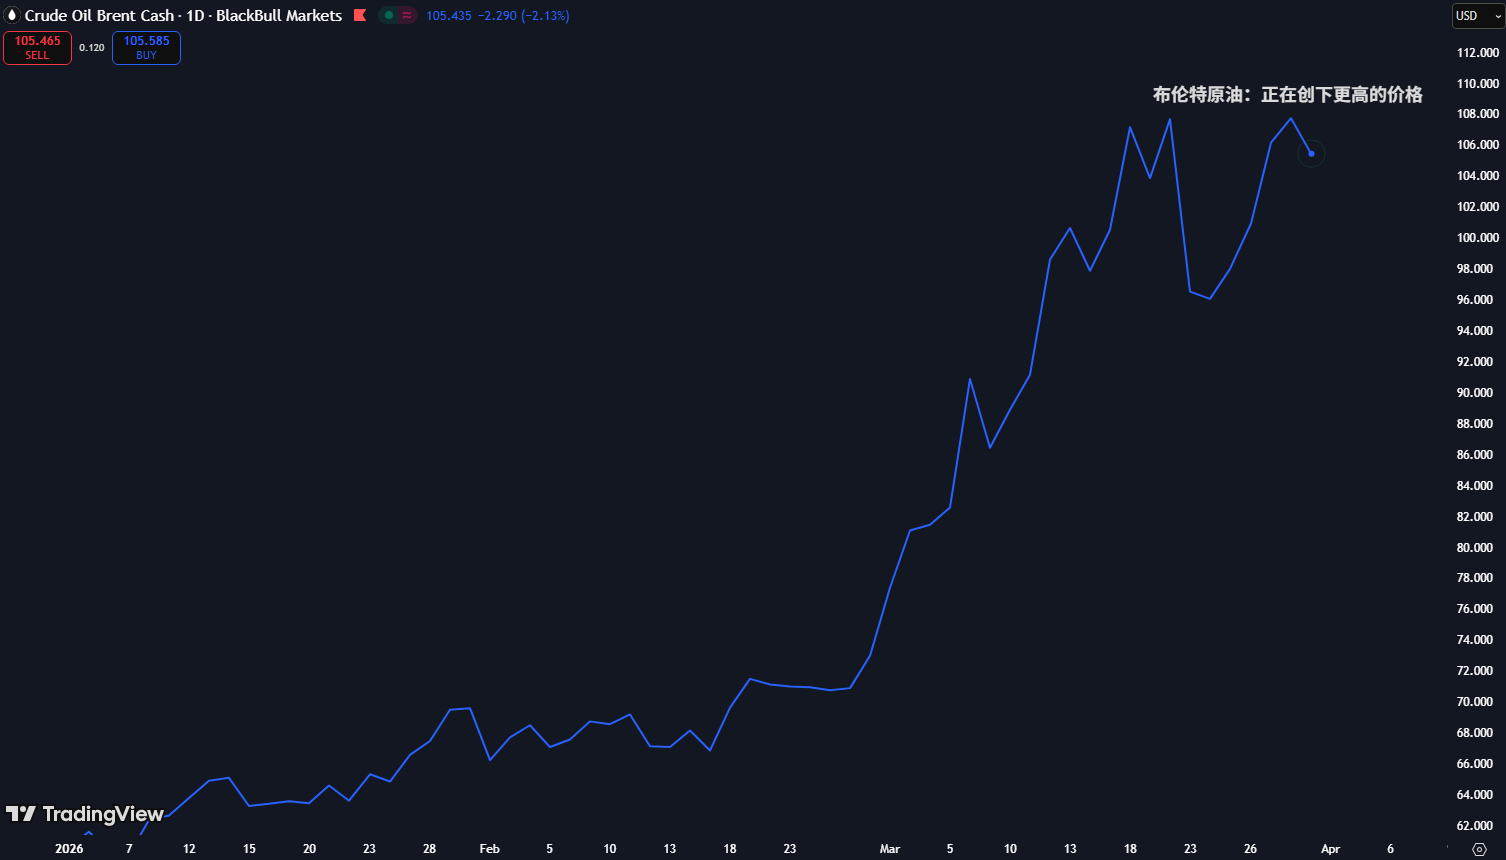Click the green market status dot
Screen dimensions: 1506x860
point(389,16)
